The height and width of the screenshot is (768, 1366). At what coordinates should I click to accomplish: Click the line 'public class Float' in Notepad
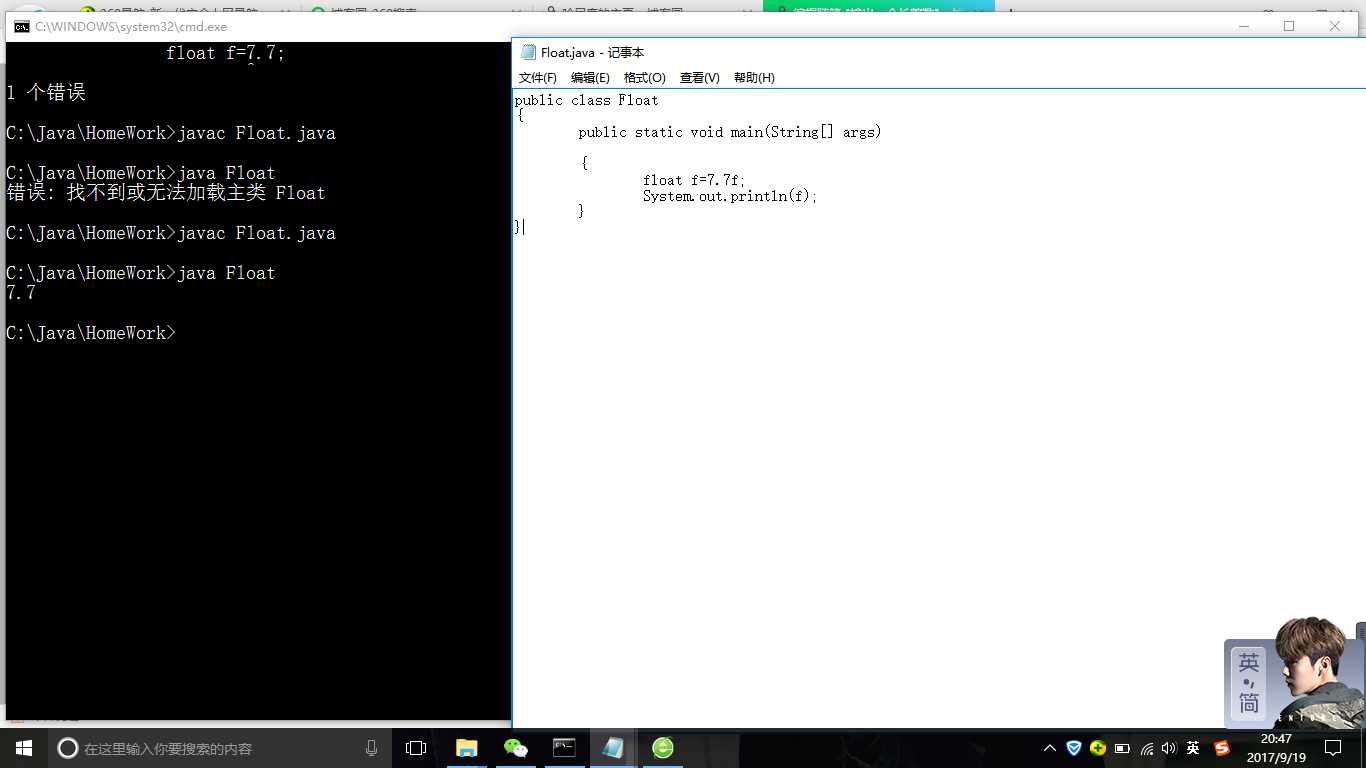[x=587, y=100]
